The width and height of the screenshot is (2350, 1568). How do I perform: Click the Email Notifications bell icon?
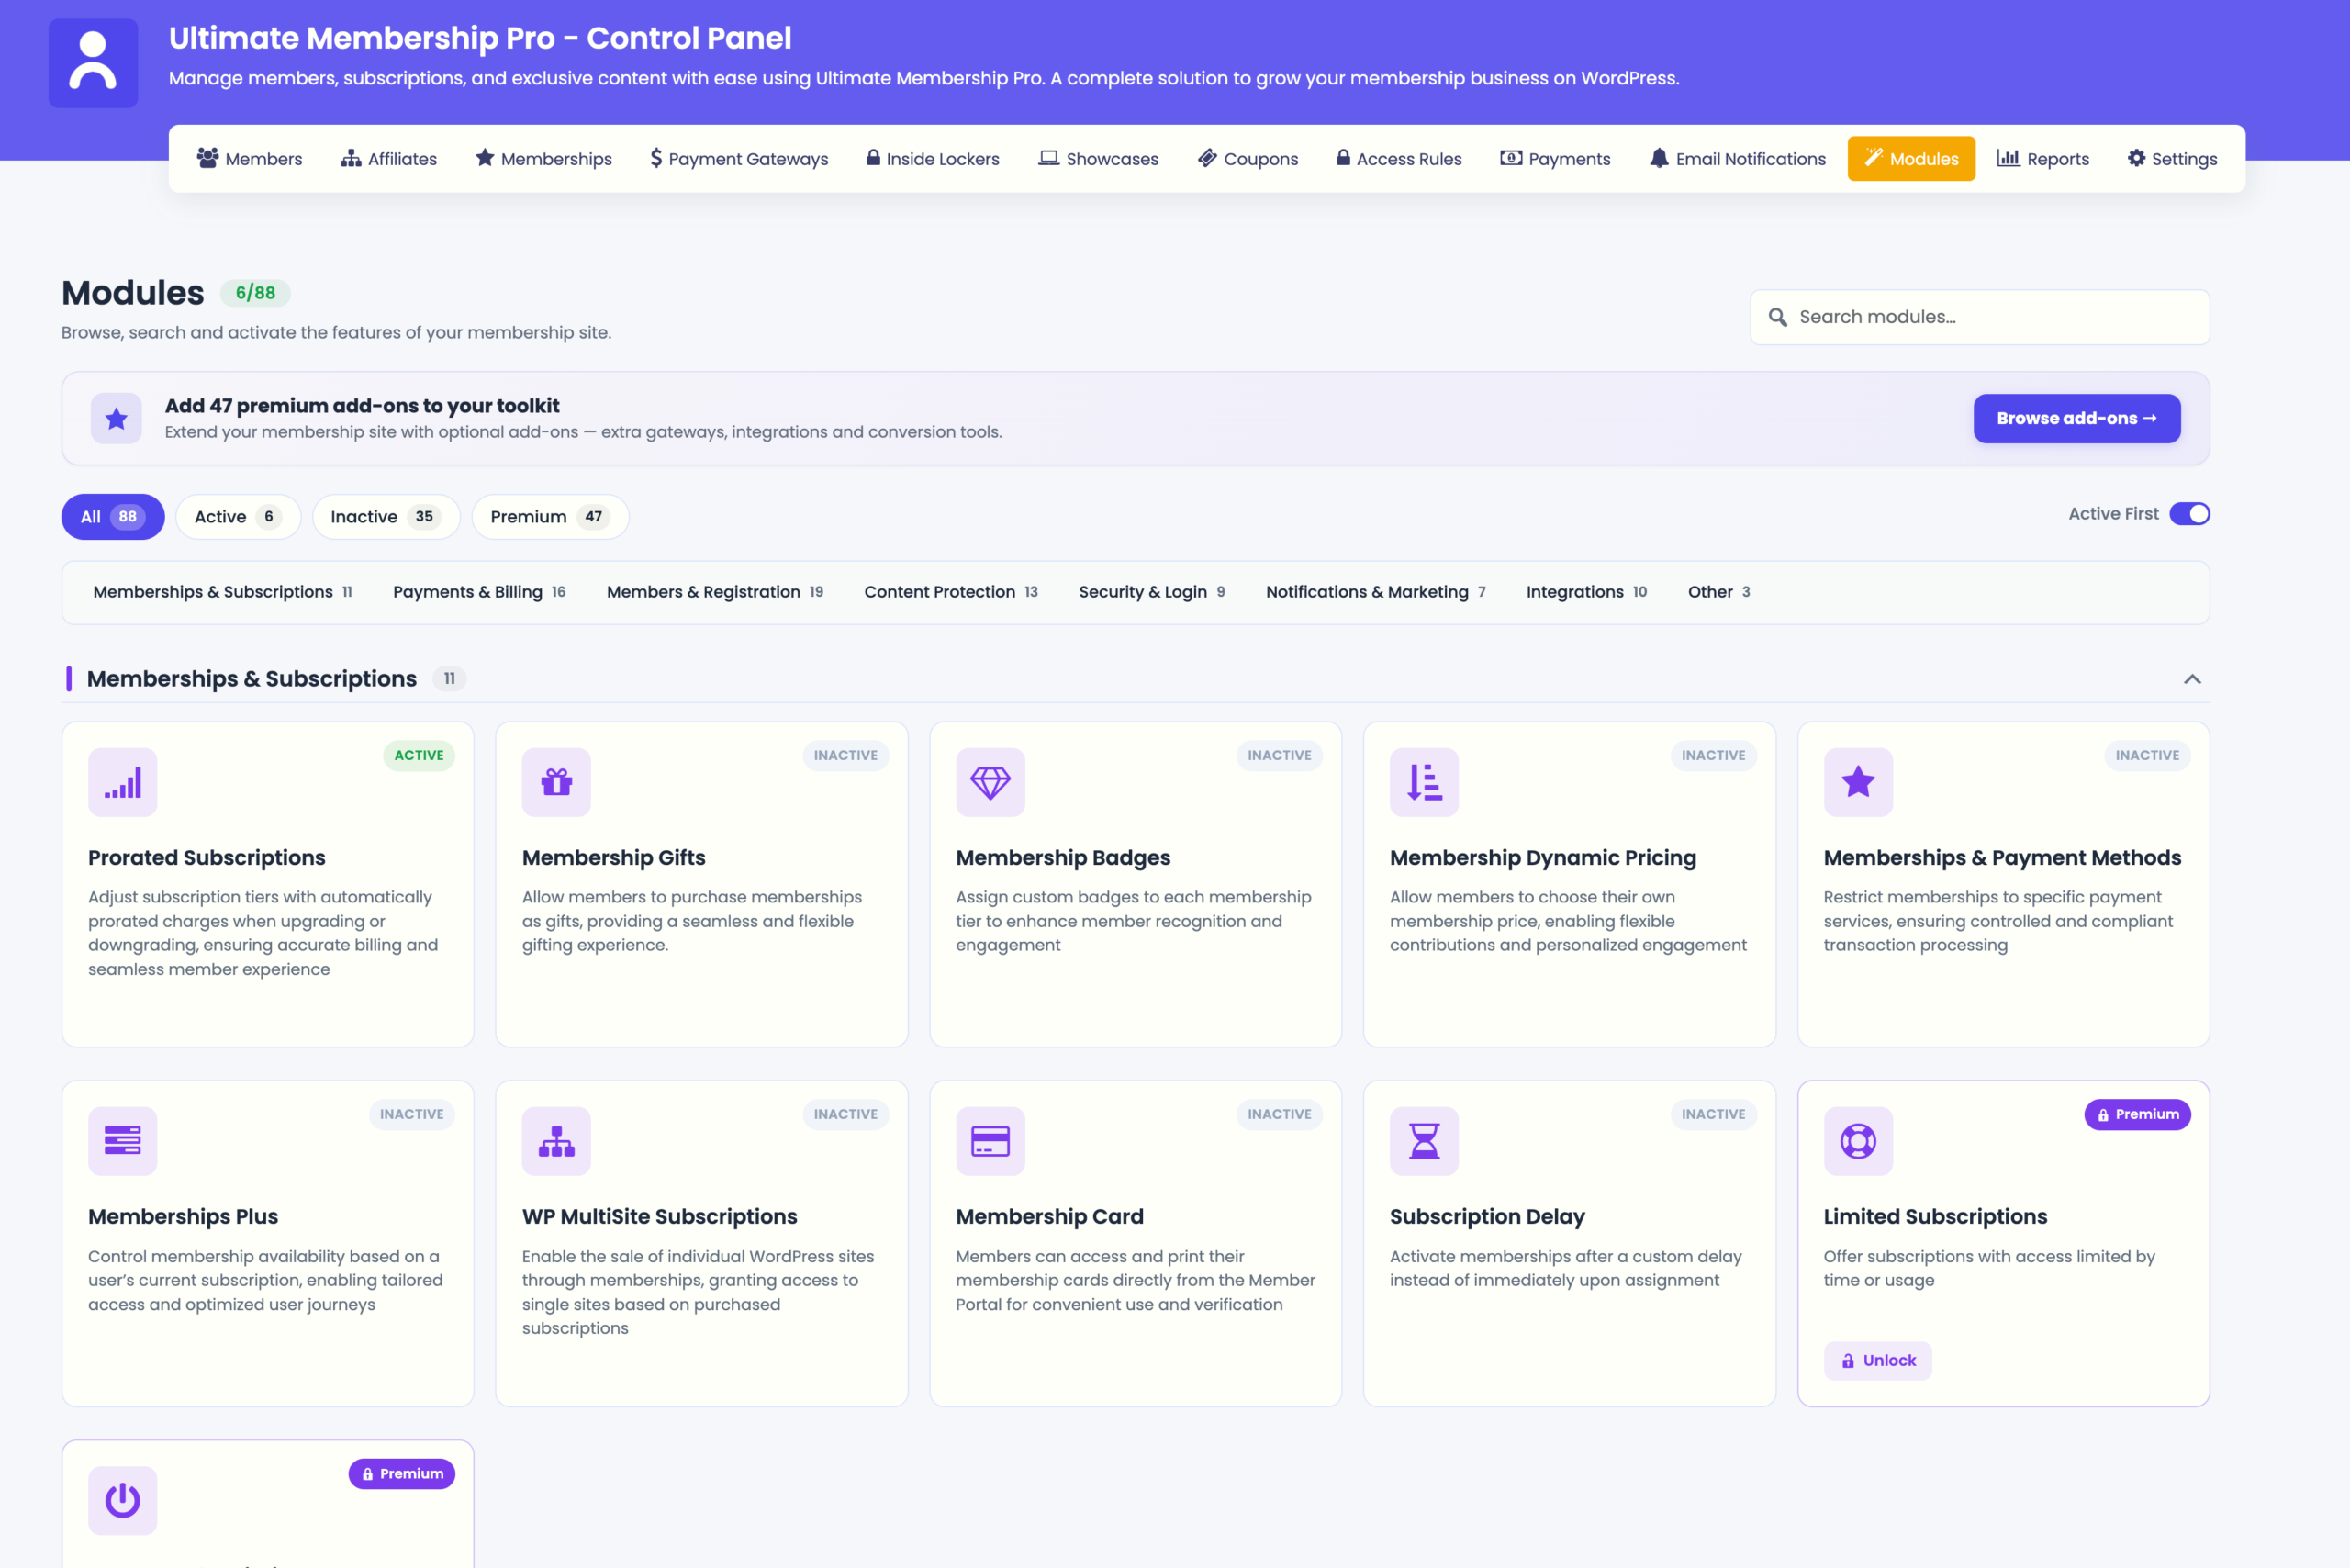[1659, 158]
